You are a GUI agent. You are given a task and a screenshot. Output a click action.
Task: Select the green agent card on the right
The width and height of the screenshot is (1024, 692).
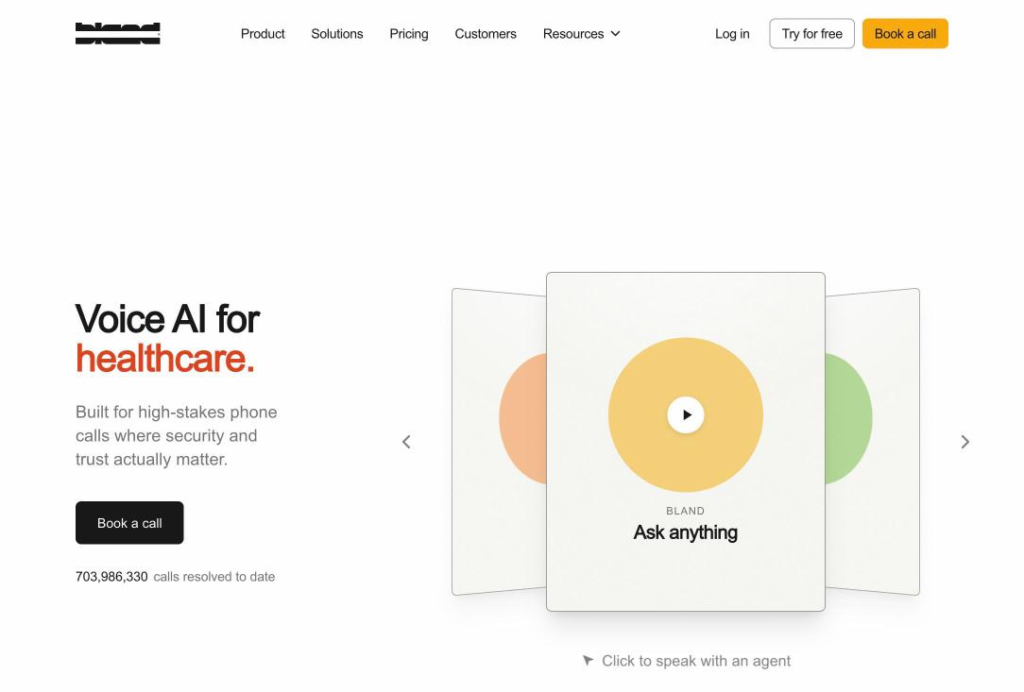pos(872,442)
